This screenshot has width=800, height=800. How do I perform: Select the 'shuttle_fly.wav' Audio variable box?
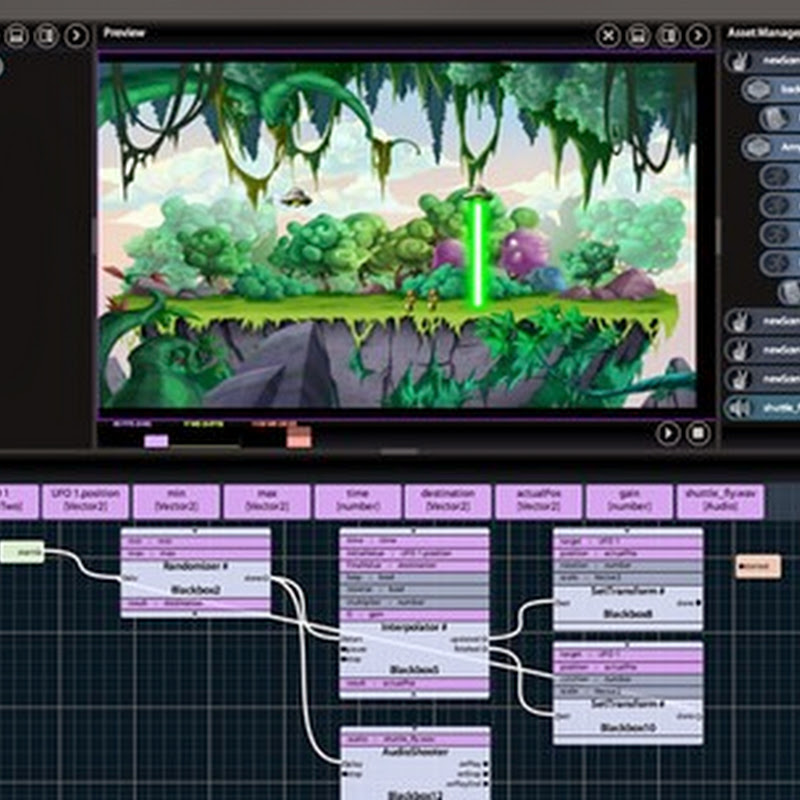click(x=720, y=501)
